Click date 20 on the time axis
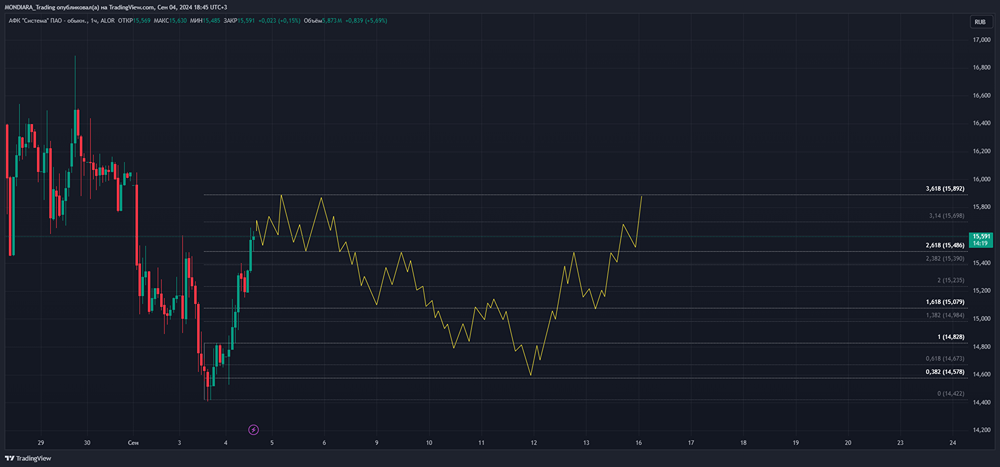Viewport: 1000px width, 467px height. [x=848, y=443]
